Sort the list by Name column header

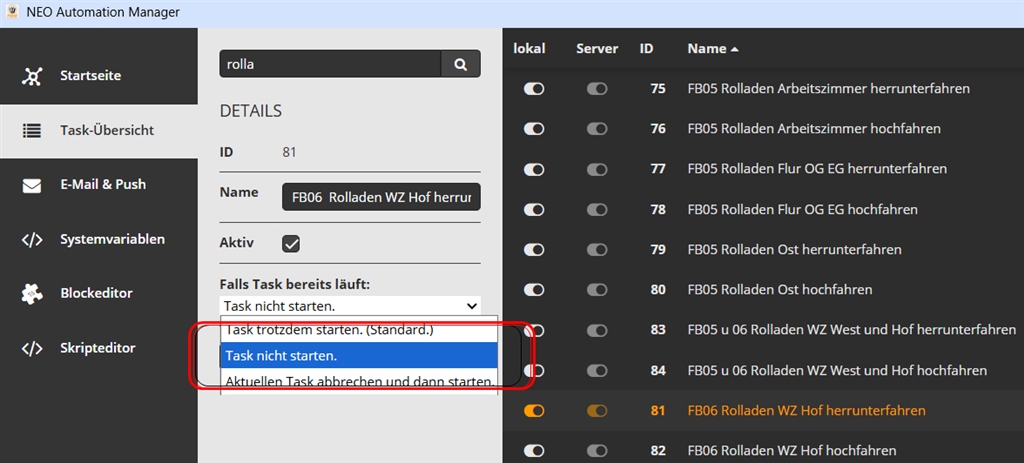tap(713, 48)
